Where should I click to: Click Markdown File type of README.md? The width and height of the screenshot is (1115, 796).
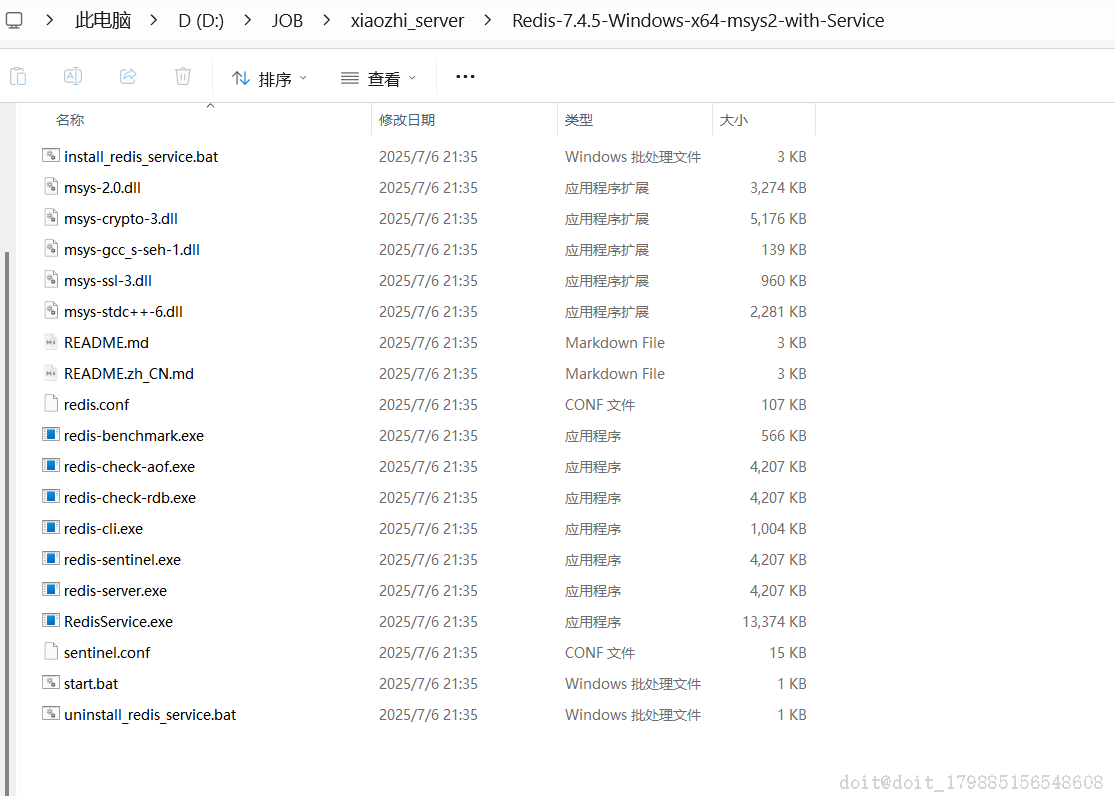(x=615, y=343)
